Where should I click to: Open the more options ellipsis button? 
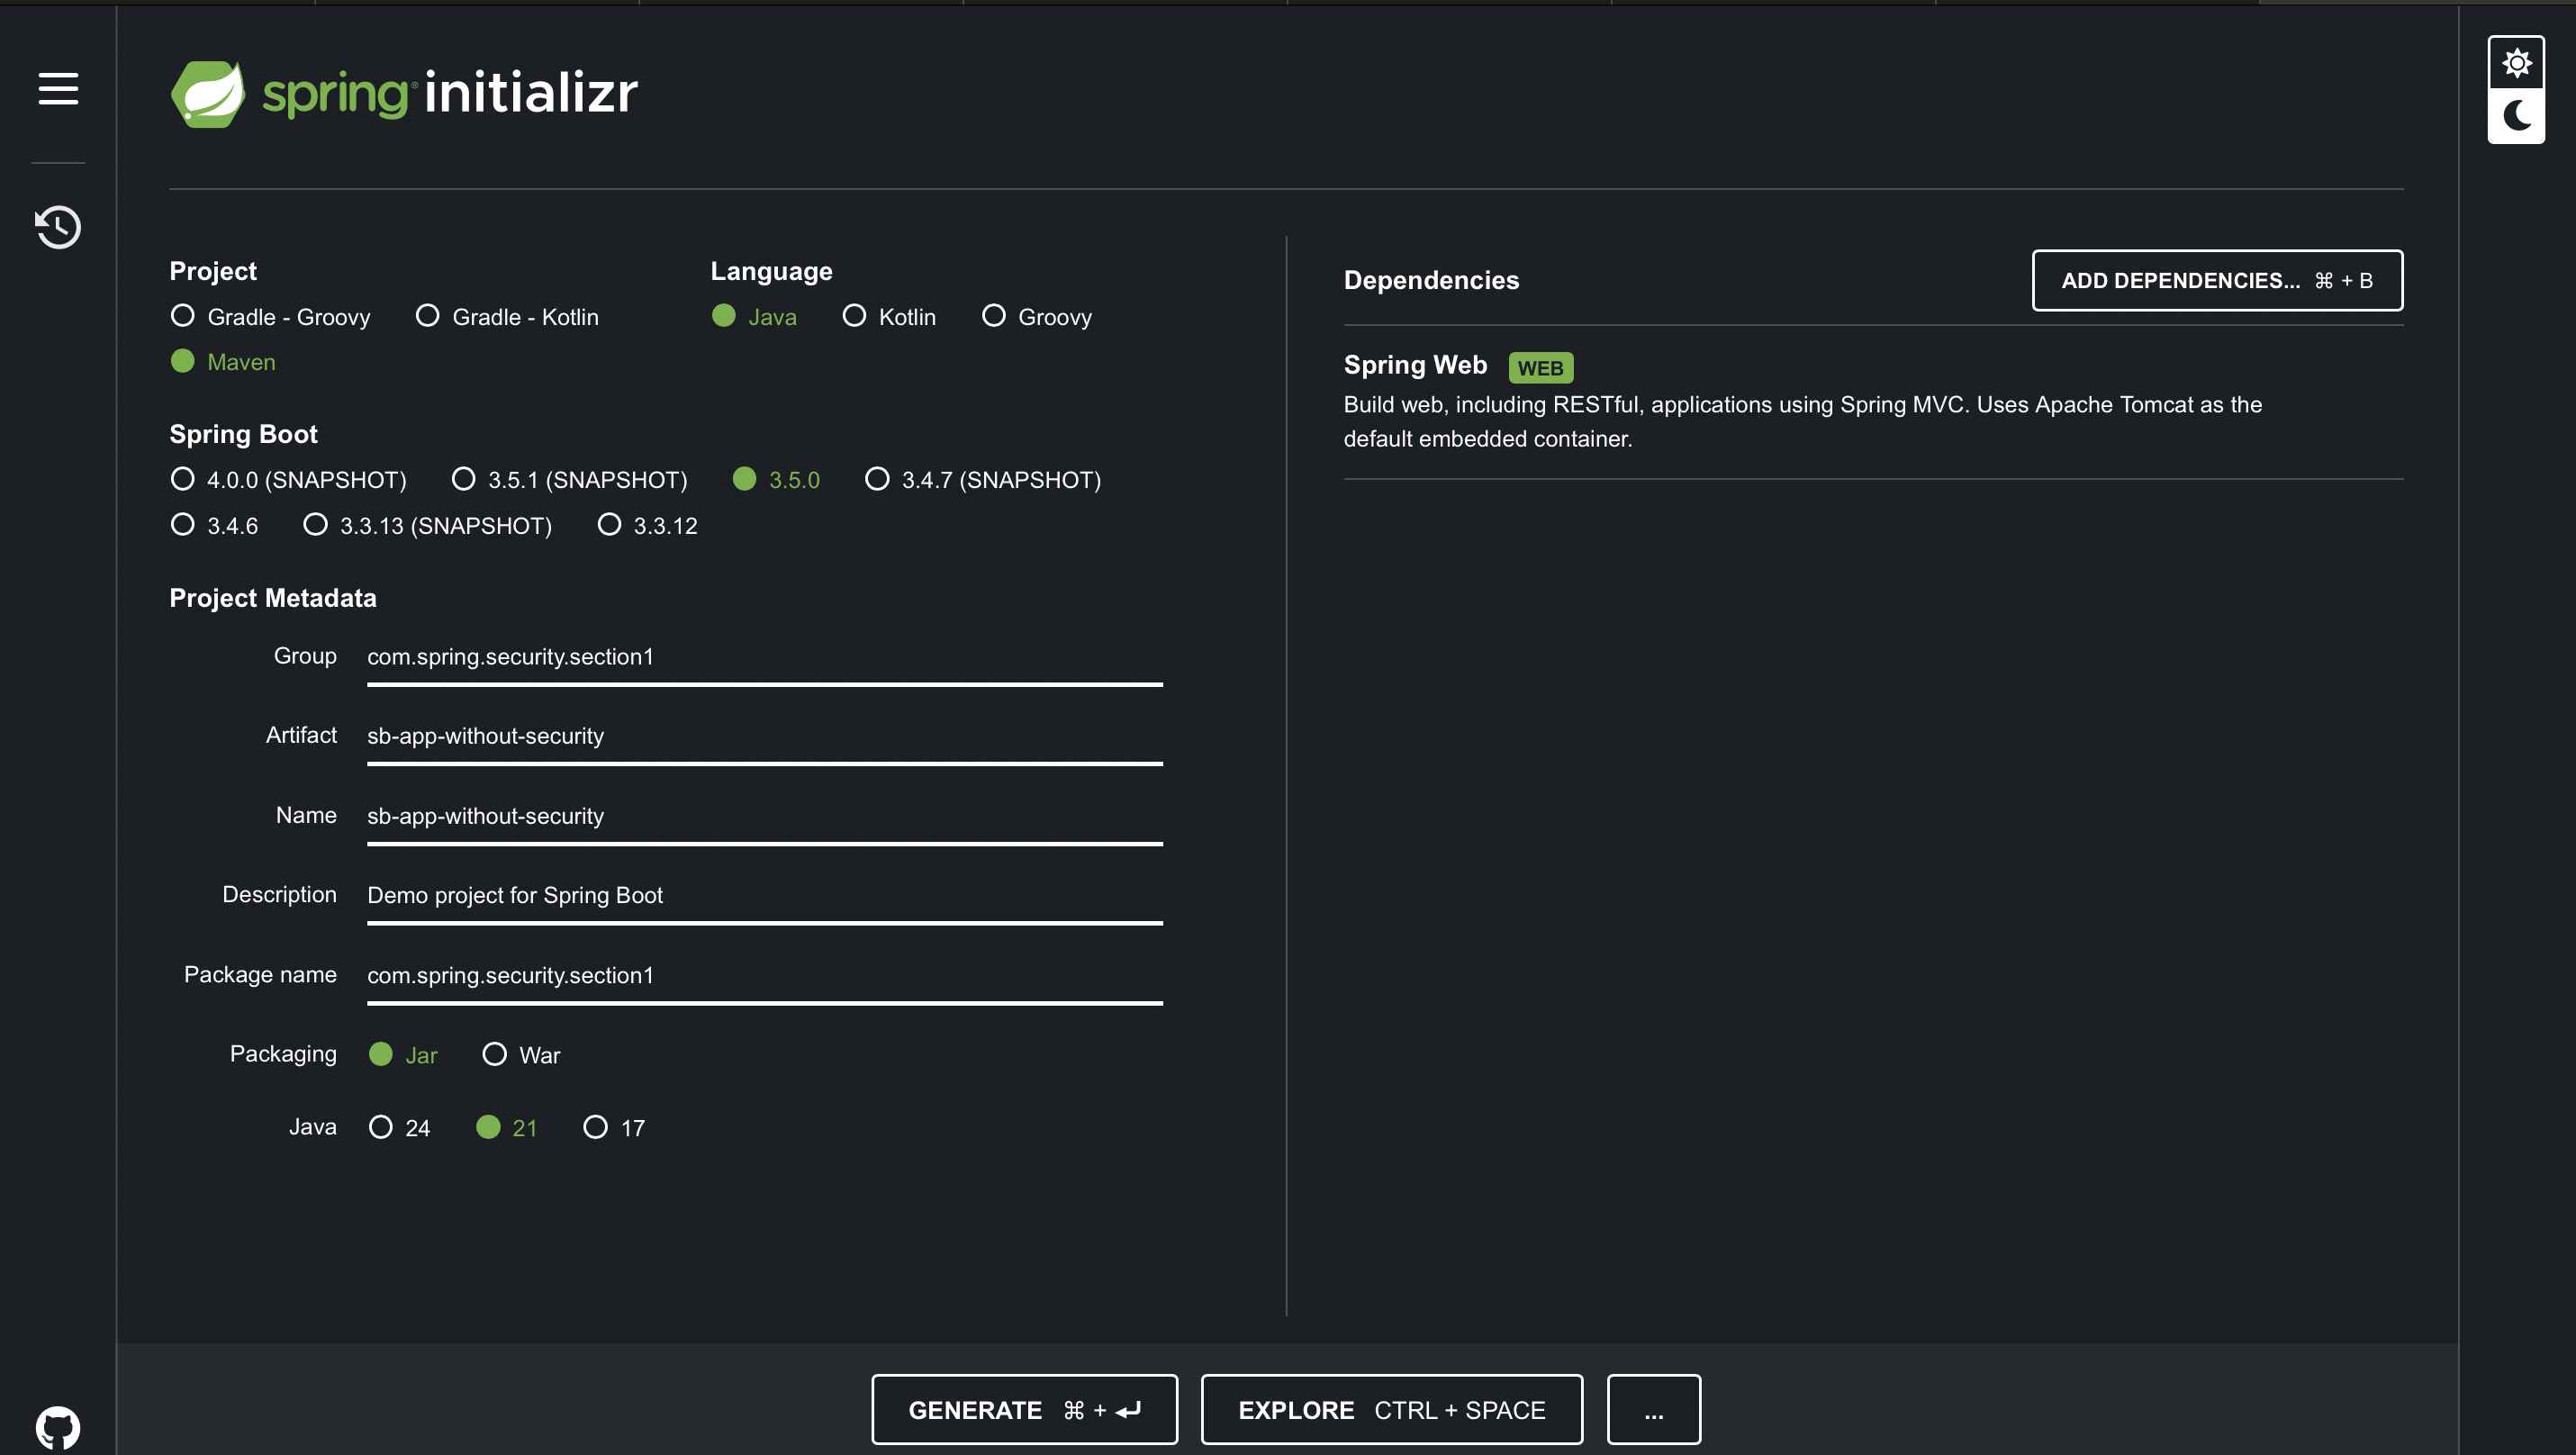click(x=1653, y=1409)
